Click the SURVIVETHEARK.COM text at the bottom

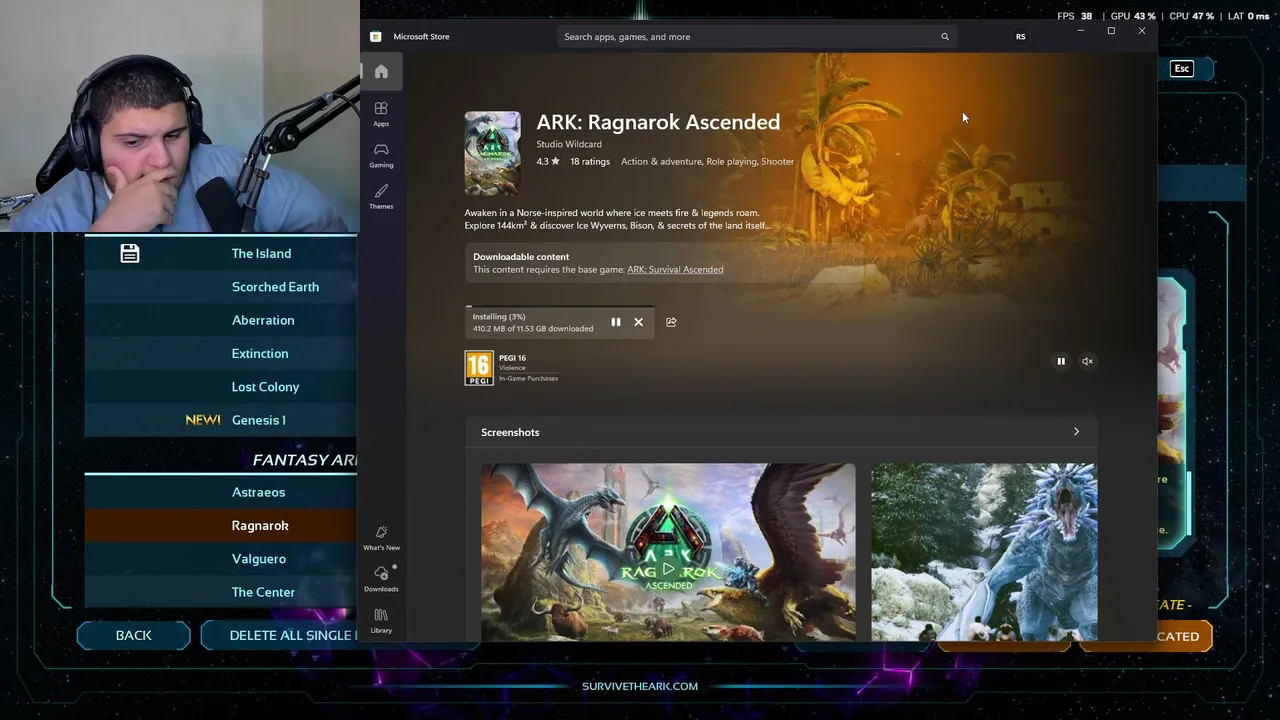pos(640,686)
